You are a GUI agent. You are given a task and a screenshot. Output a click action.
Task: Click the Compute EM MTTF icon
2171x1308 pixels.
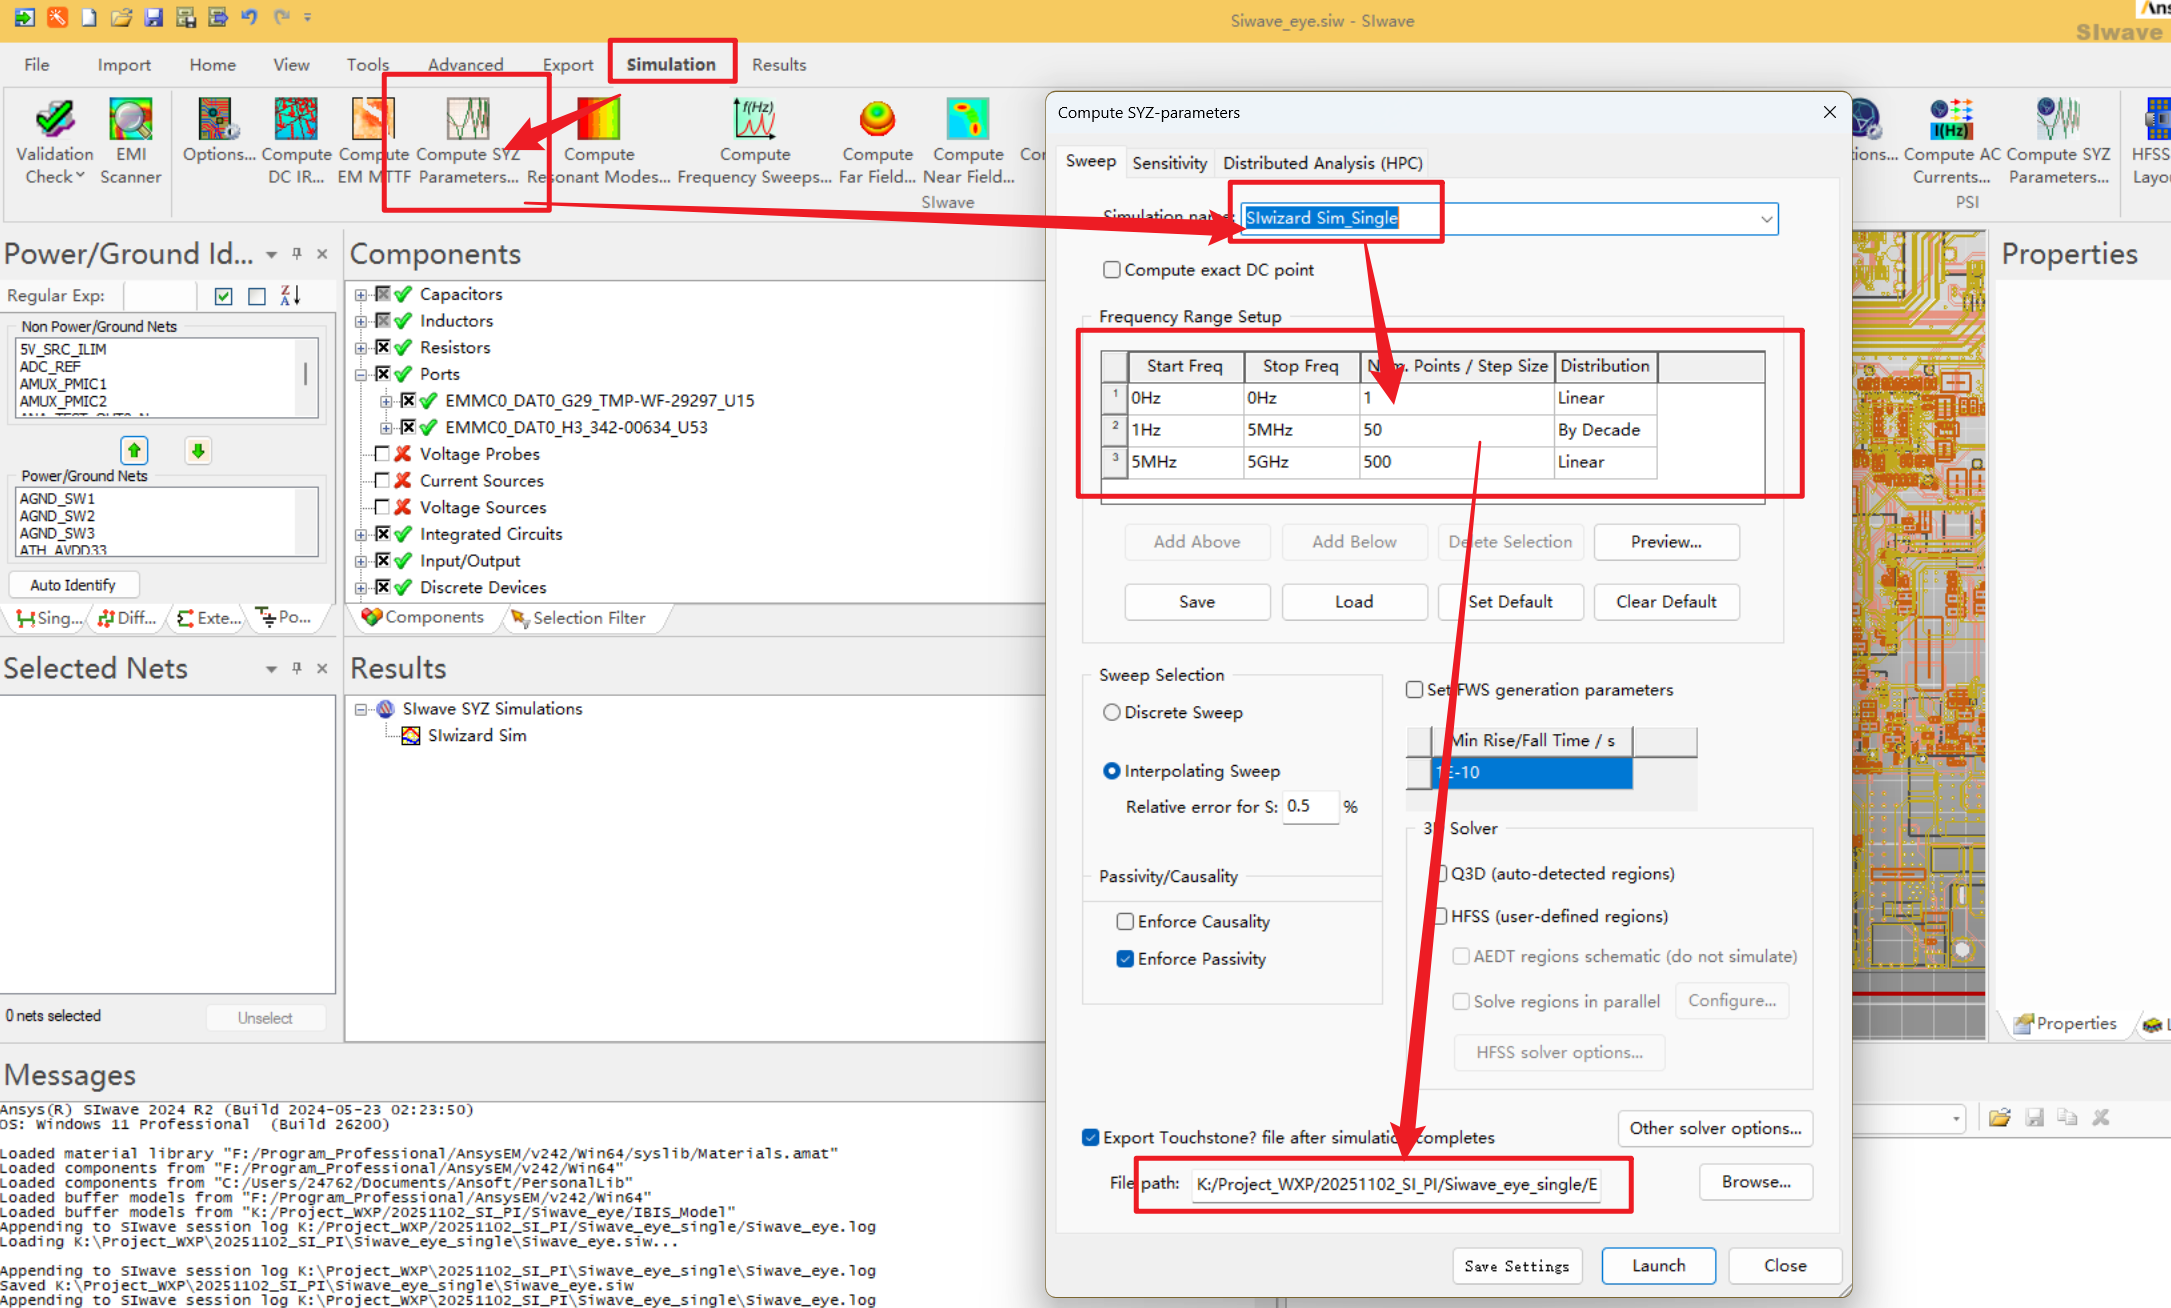click(373, 120)
